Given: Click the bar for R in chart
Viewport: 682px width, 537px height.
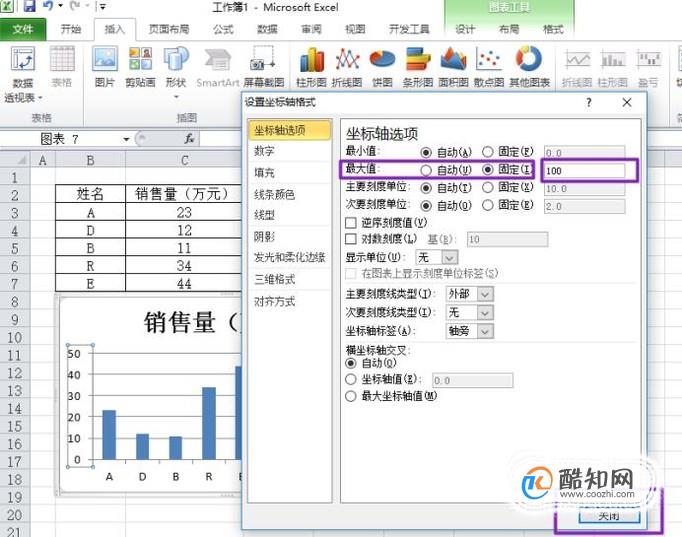Looking at the screenshot, I should click(209, 423).
